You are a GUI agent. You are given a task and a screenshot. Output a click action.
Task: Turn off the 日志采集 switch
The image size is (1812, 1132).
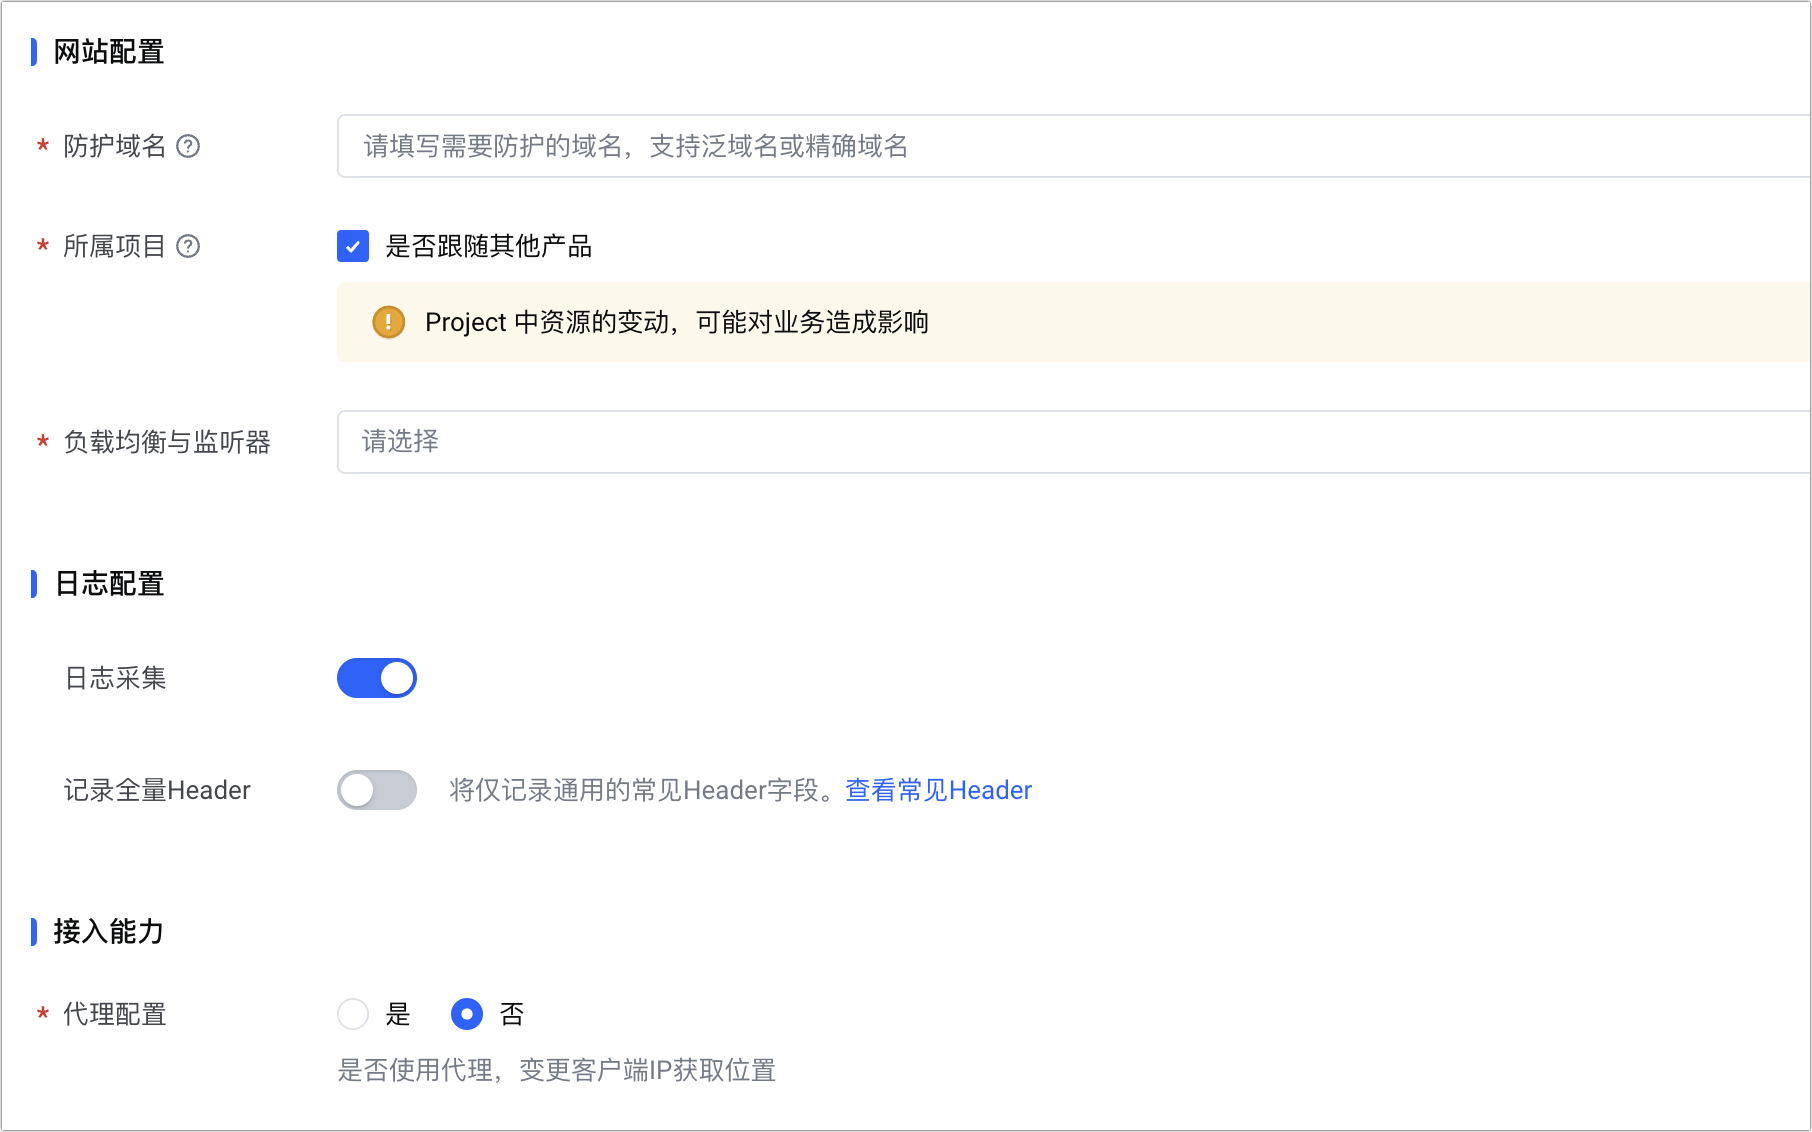(377, 678)
